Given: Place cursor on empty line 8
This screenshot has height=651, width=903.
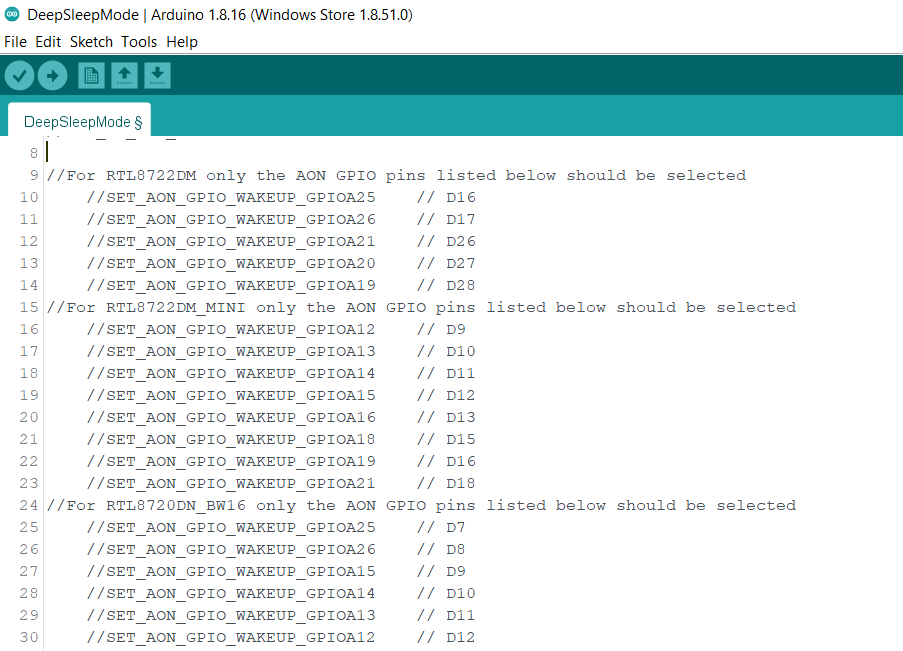Looking at the screenshot, I should coord(473,153).
